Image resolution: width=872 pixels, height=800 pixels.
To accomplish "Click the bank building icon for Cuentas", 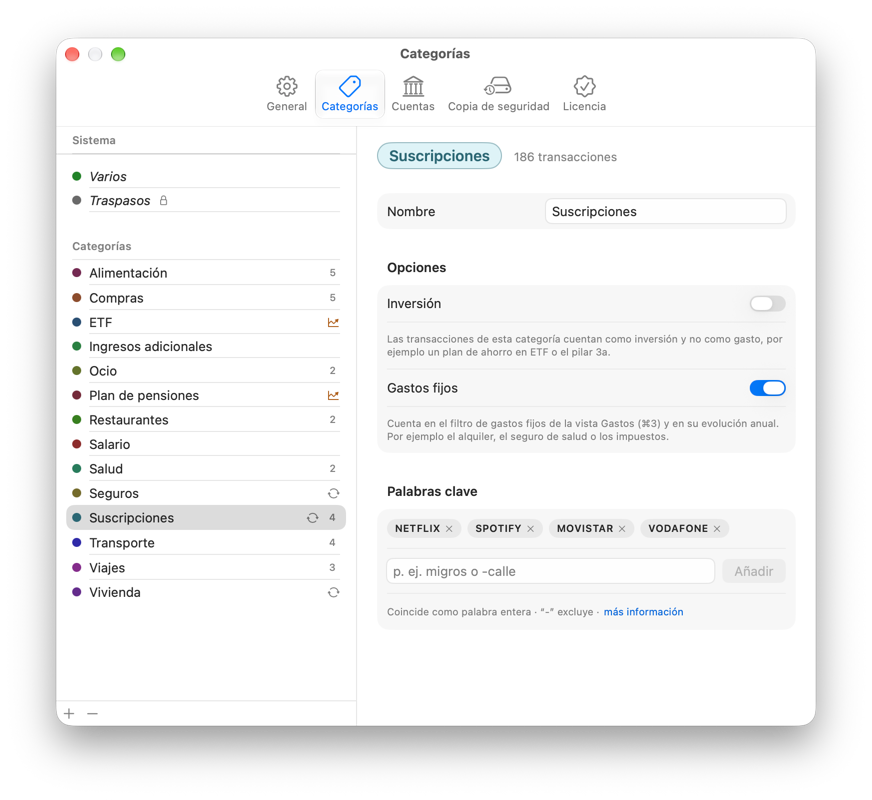I will coord(413,86).
